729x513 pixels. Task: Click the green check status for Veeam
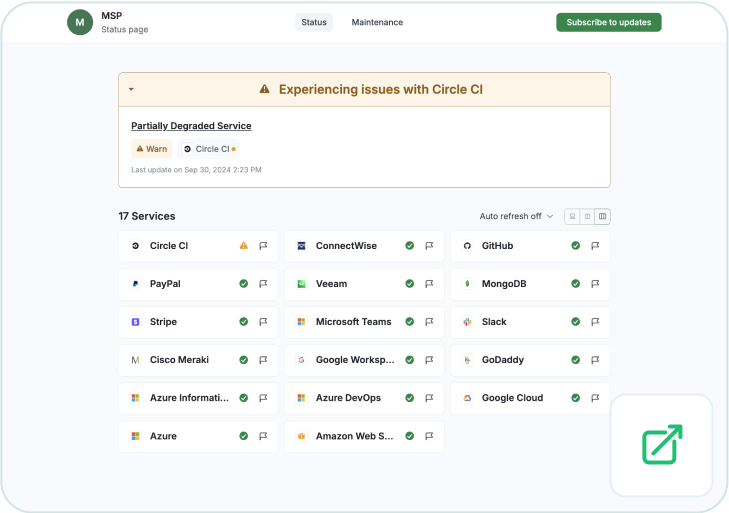click(410, 284)
